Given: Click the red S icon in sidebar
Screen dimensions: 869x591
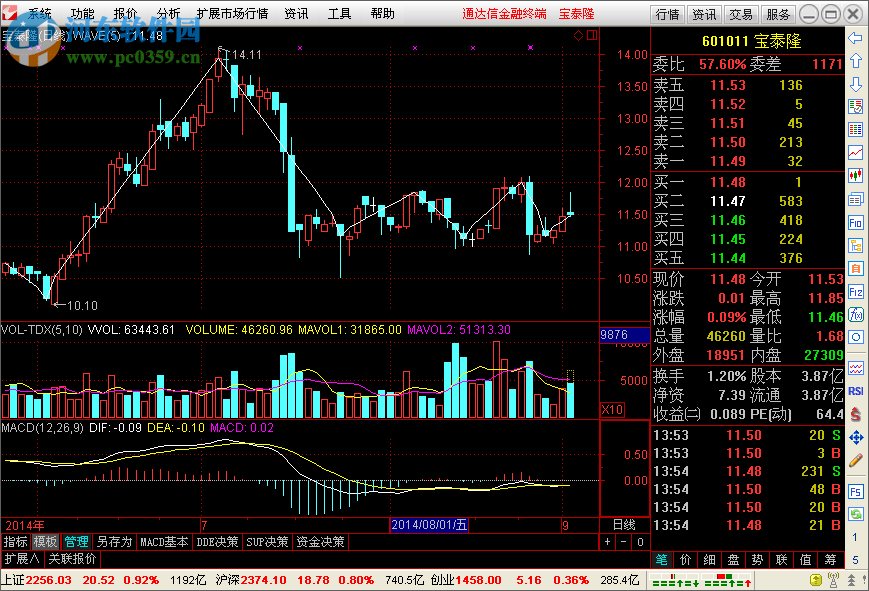Looking at the screenshot, I should click(x=855, y=414).
